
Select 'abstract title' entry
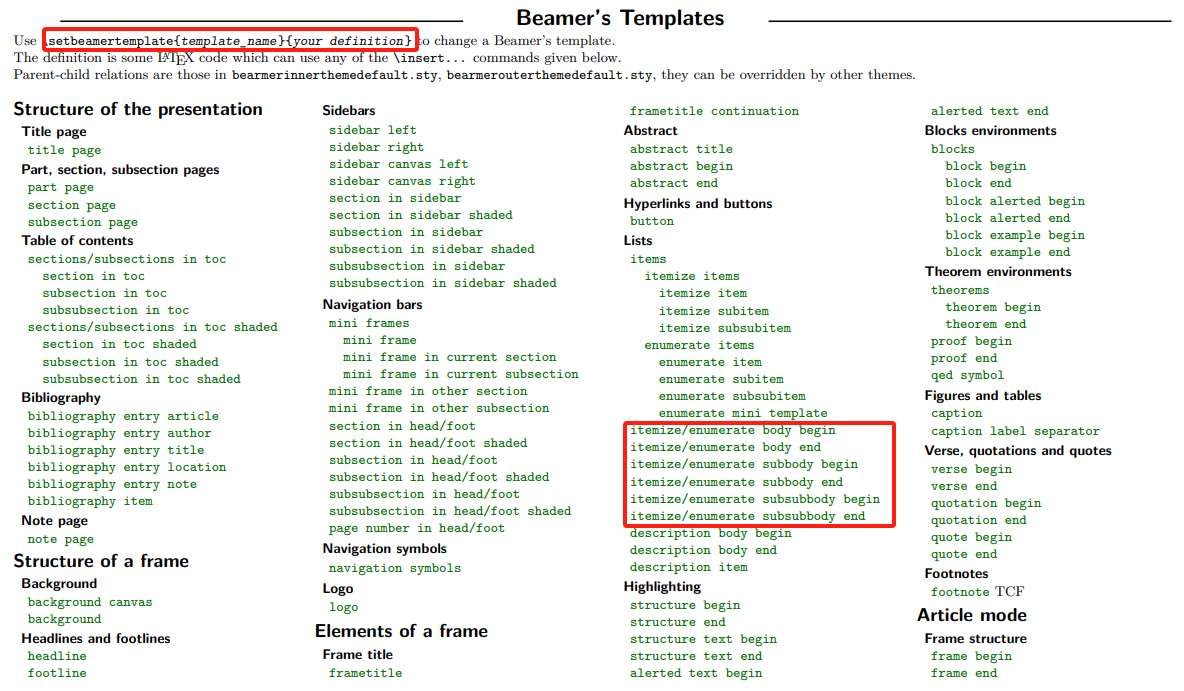click(x=681, y=150)
